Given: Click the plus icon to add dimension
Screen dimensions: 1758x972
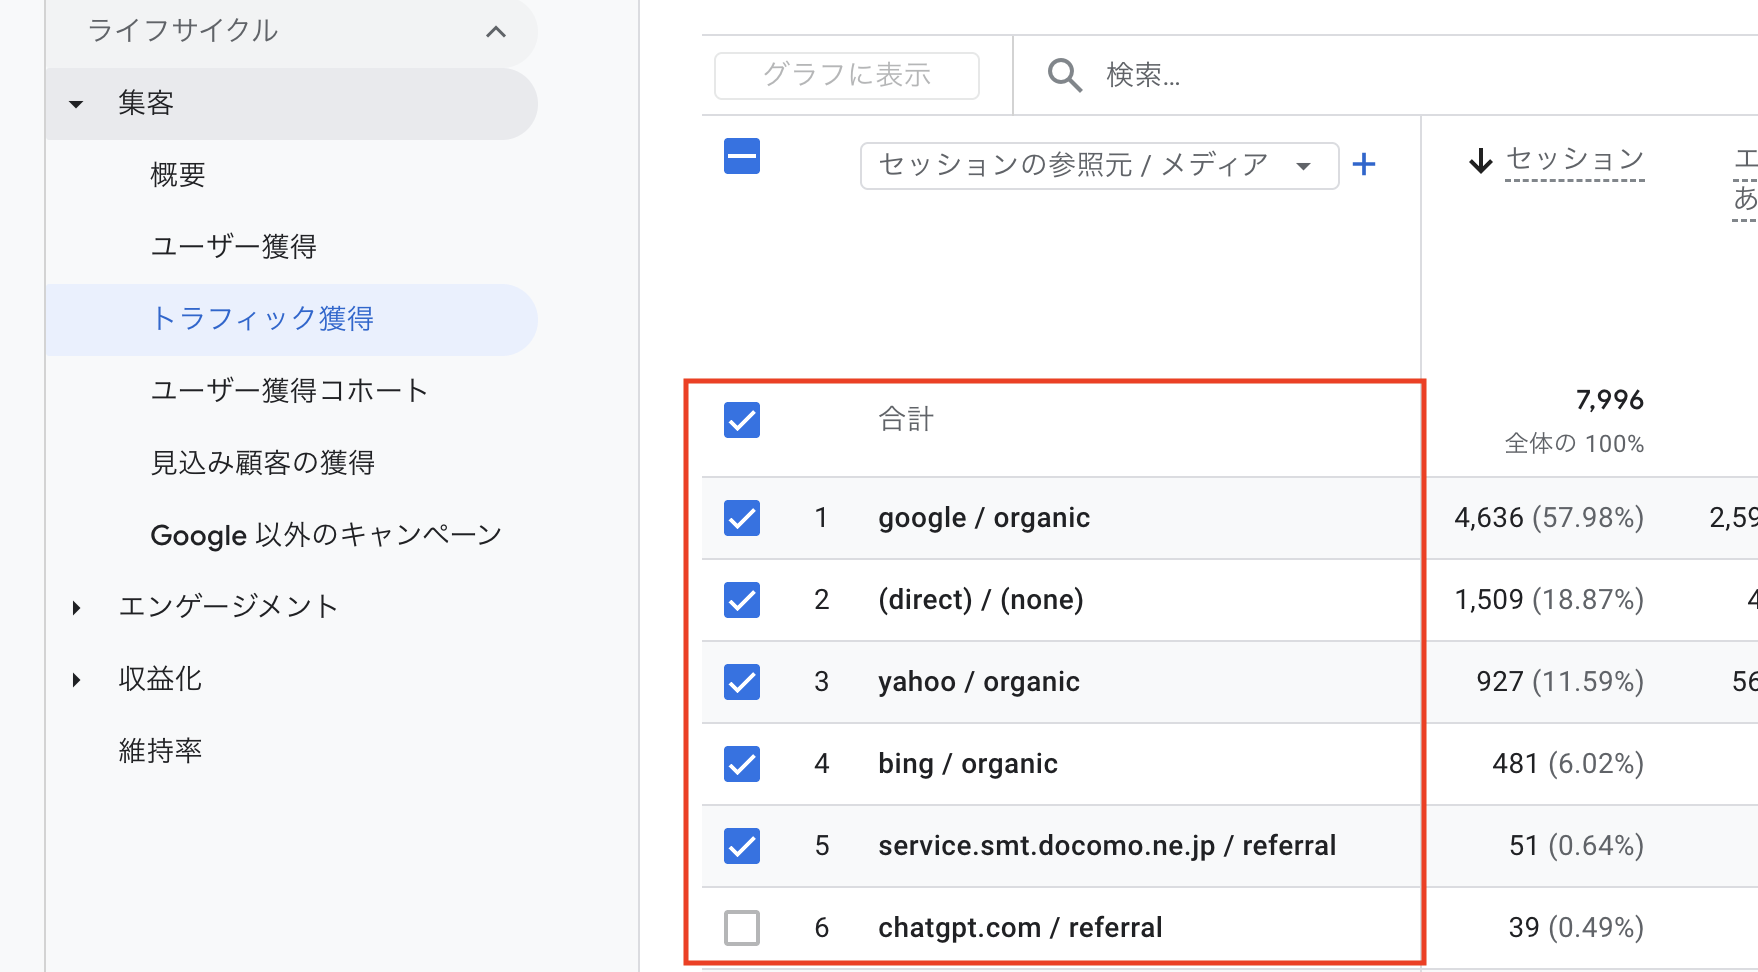Looking at the screenshot, I should [x=1364, y=165].
